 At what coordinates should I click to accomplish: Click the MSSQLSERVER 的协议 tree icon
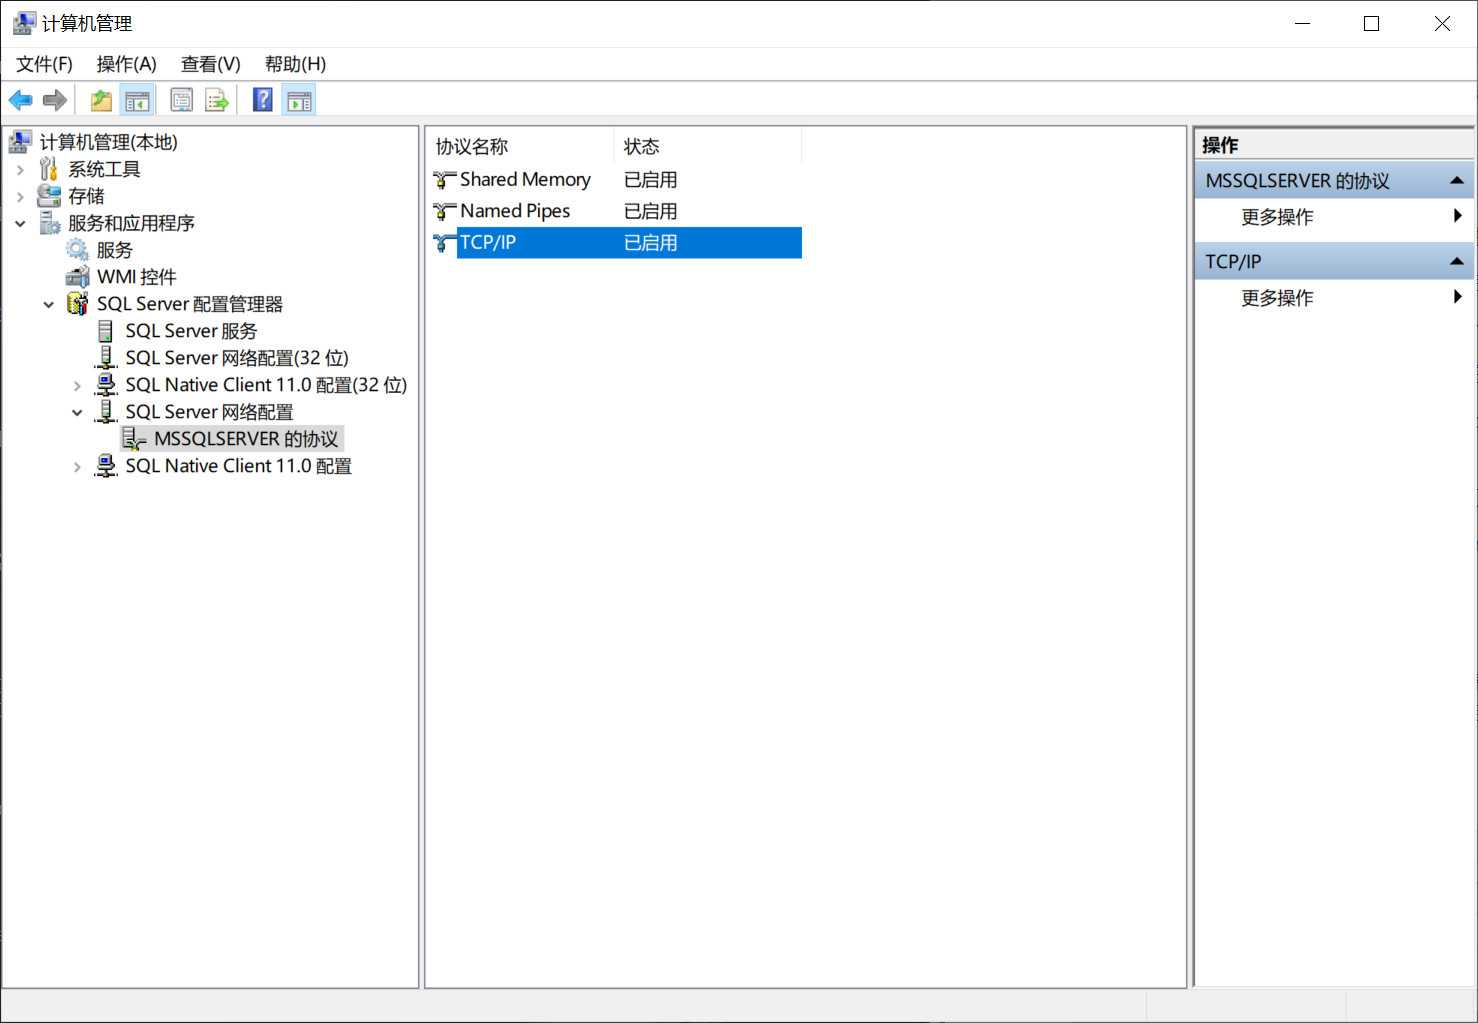tap(134, 439)
